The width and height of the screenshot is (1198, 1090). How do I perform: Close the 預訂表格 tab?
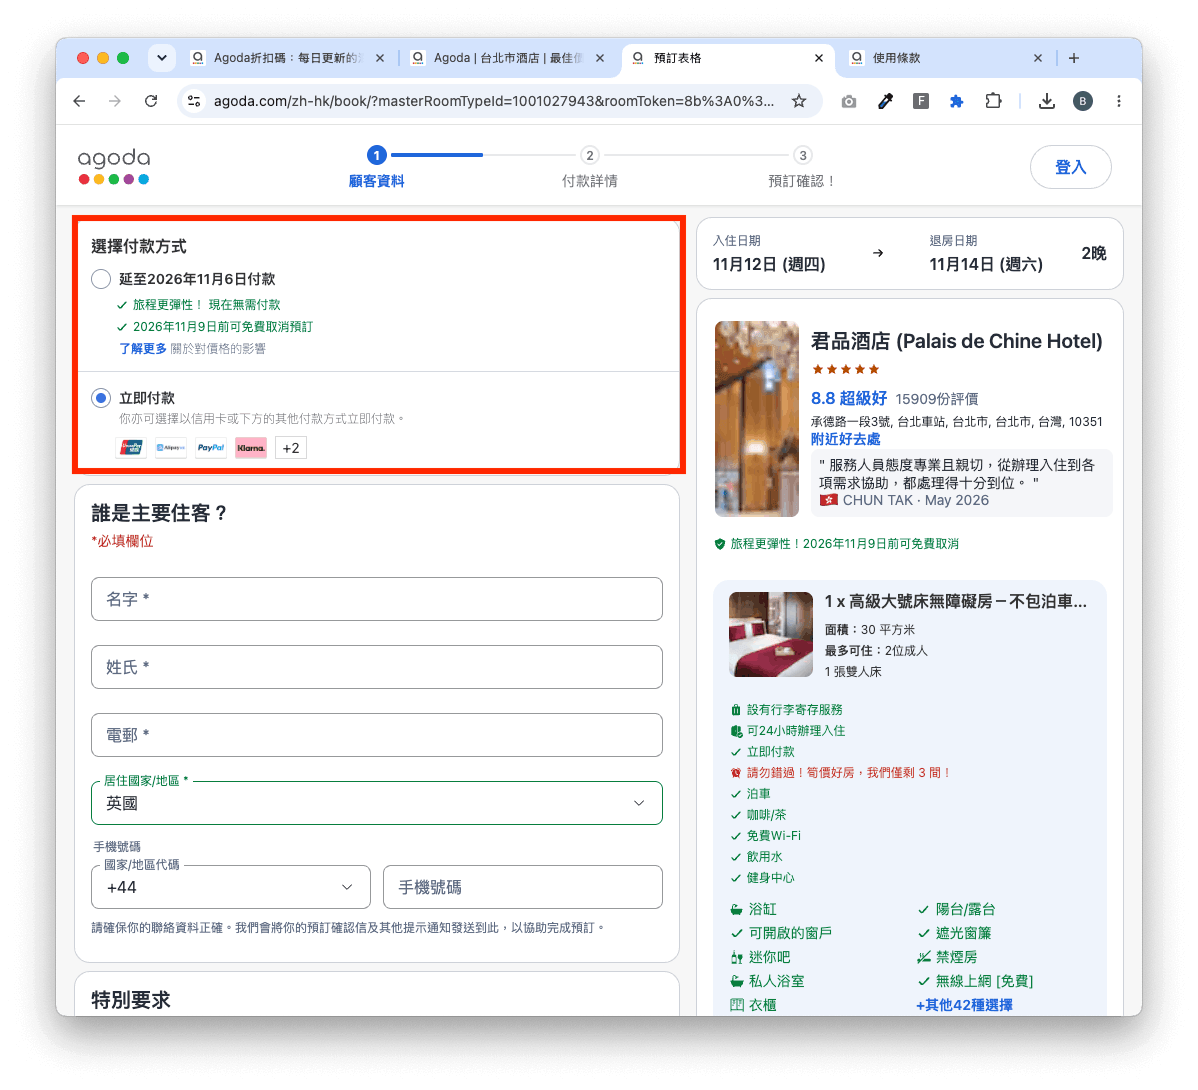819,58
